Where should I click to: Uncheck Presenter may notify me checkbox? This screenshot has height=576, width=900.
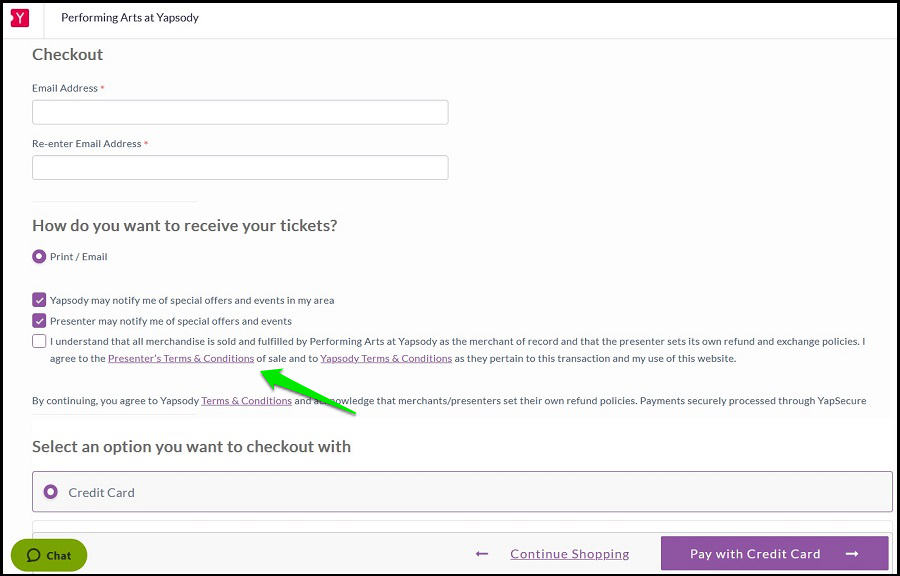click(x=39, y=321)
